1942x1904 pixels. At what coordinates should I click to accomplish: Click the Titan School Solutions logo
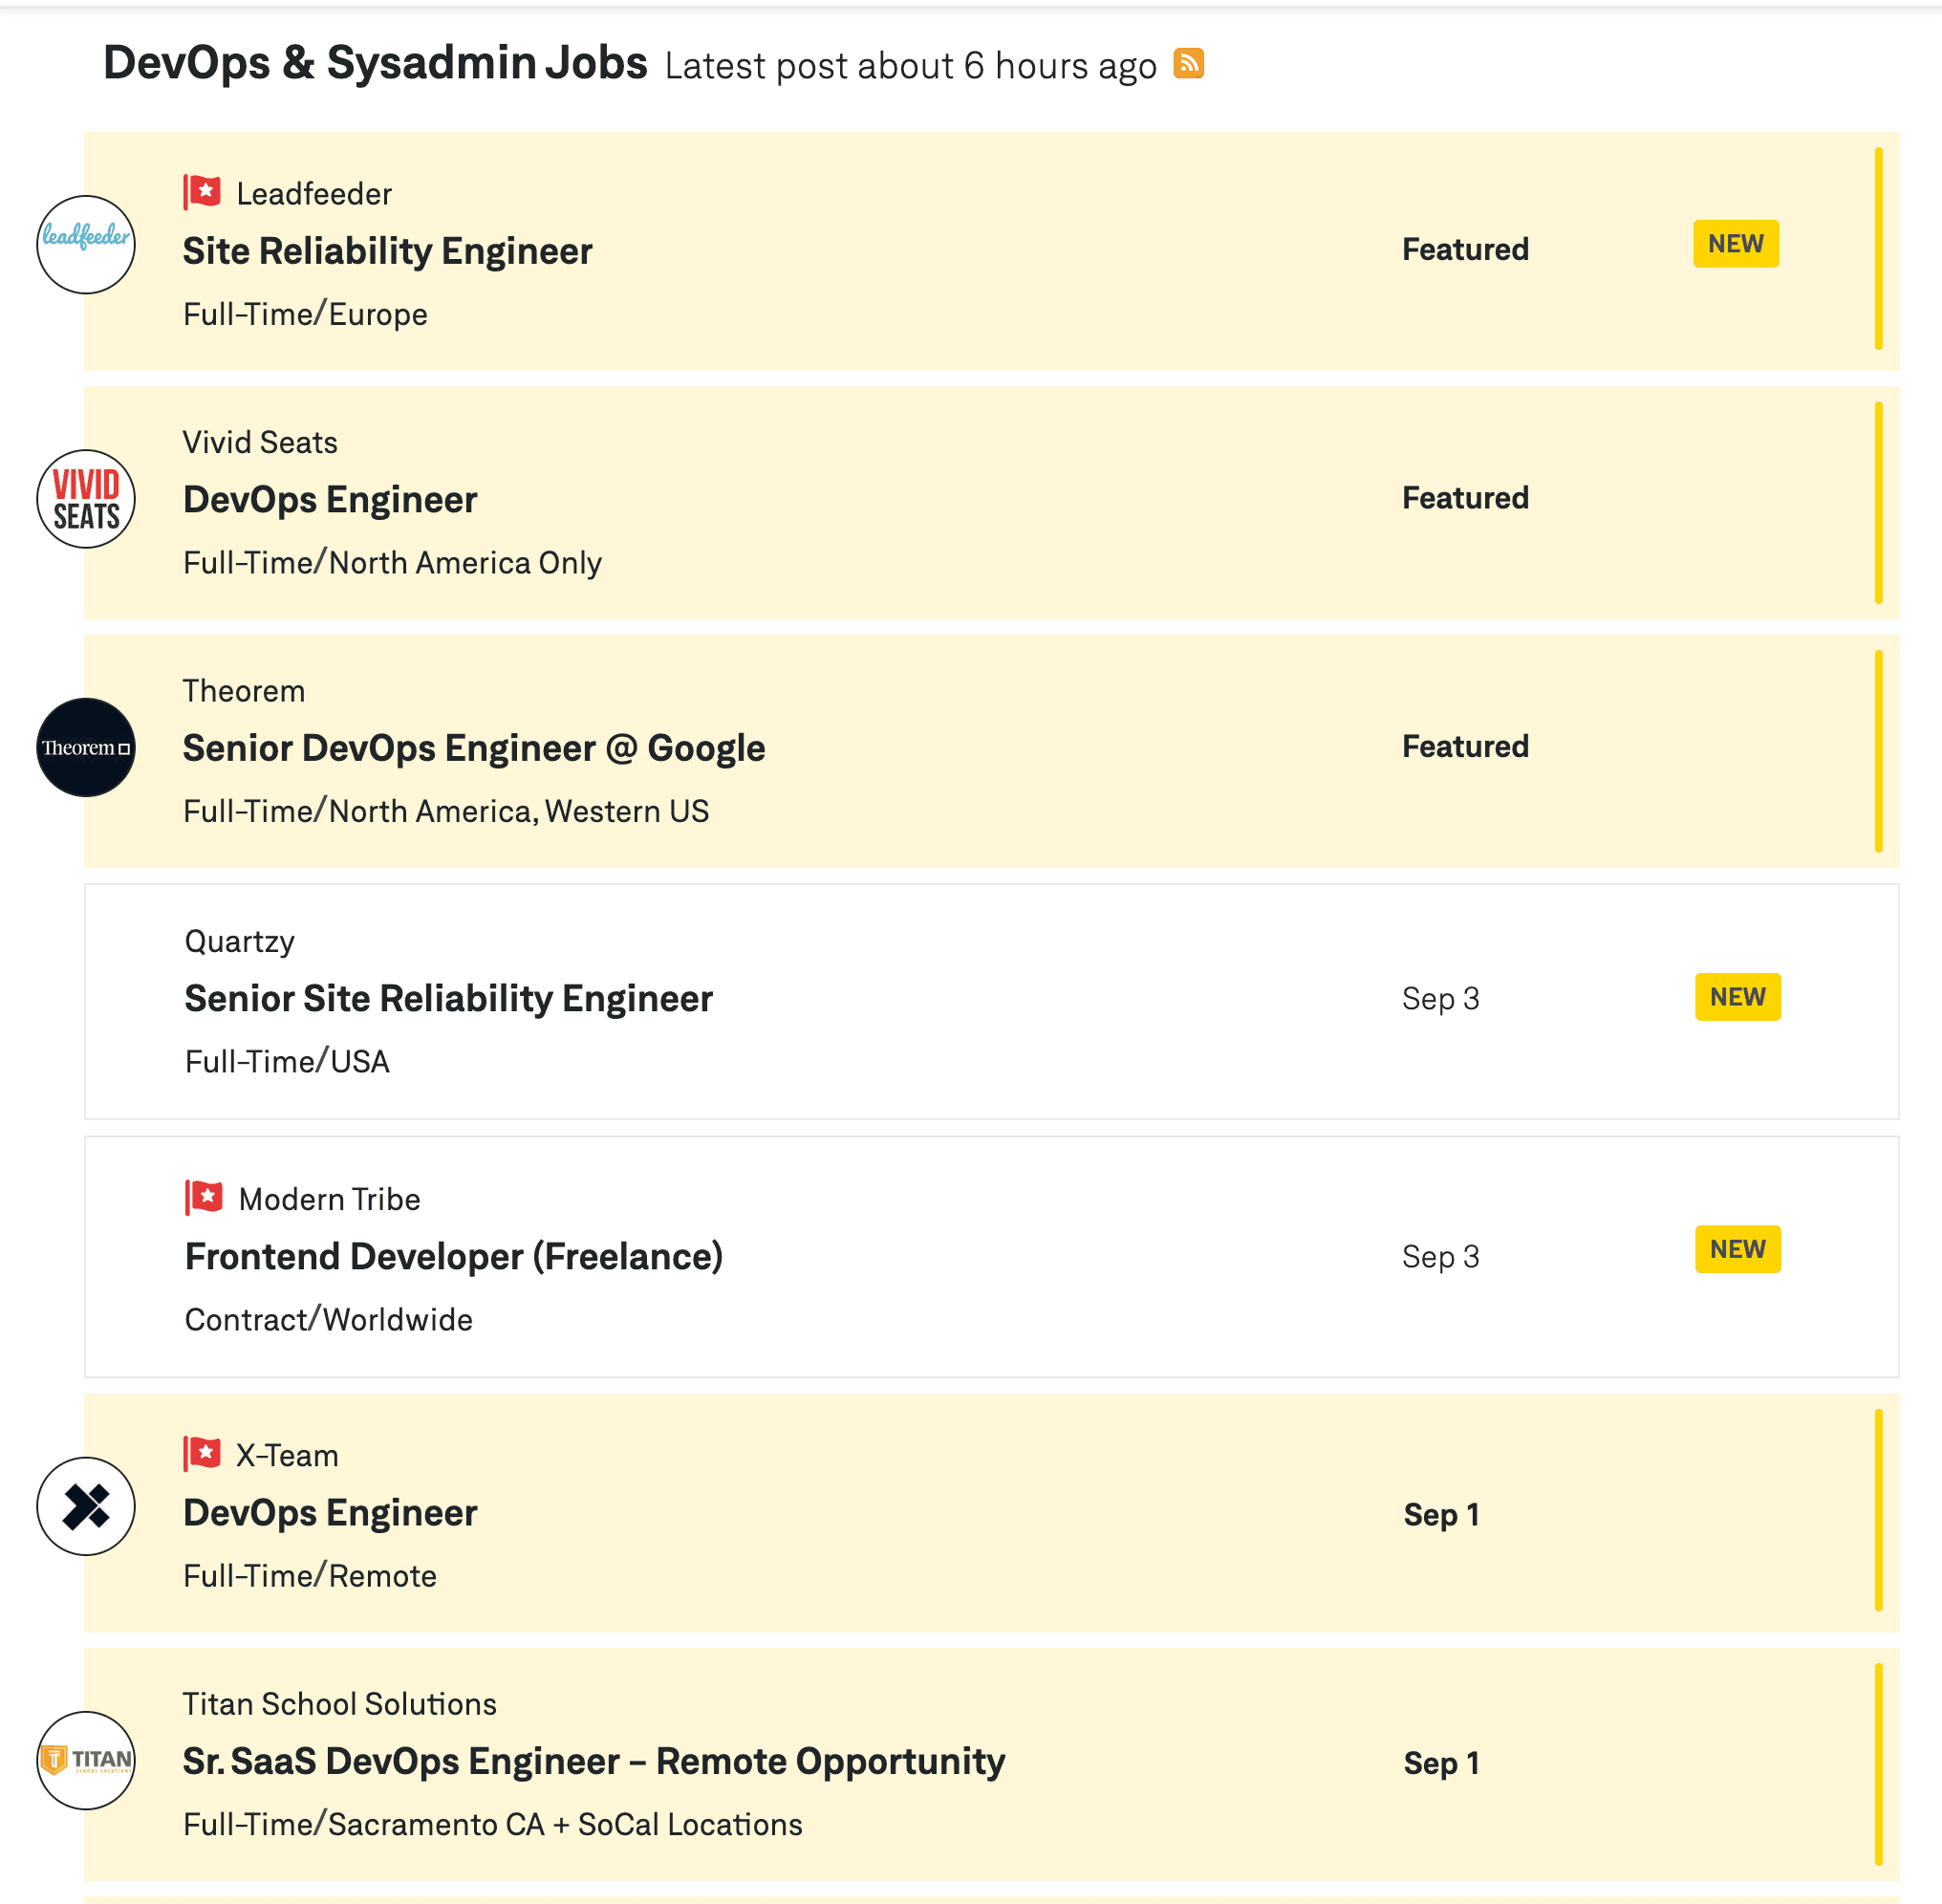(x=86, y=1761)
